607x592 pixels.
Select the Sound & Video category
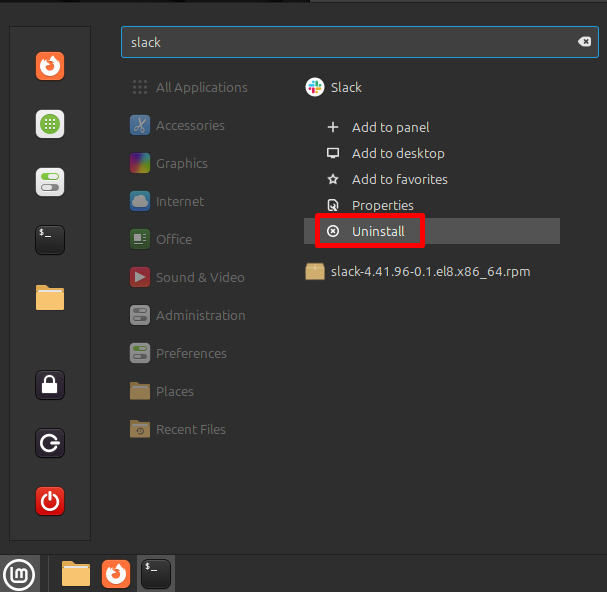pos(187,277)
